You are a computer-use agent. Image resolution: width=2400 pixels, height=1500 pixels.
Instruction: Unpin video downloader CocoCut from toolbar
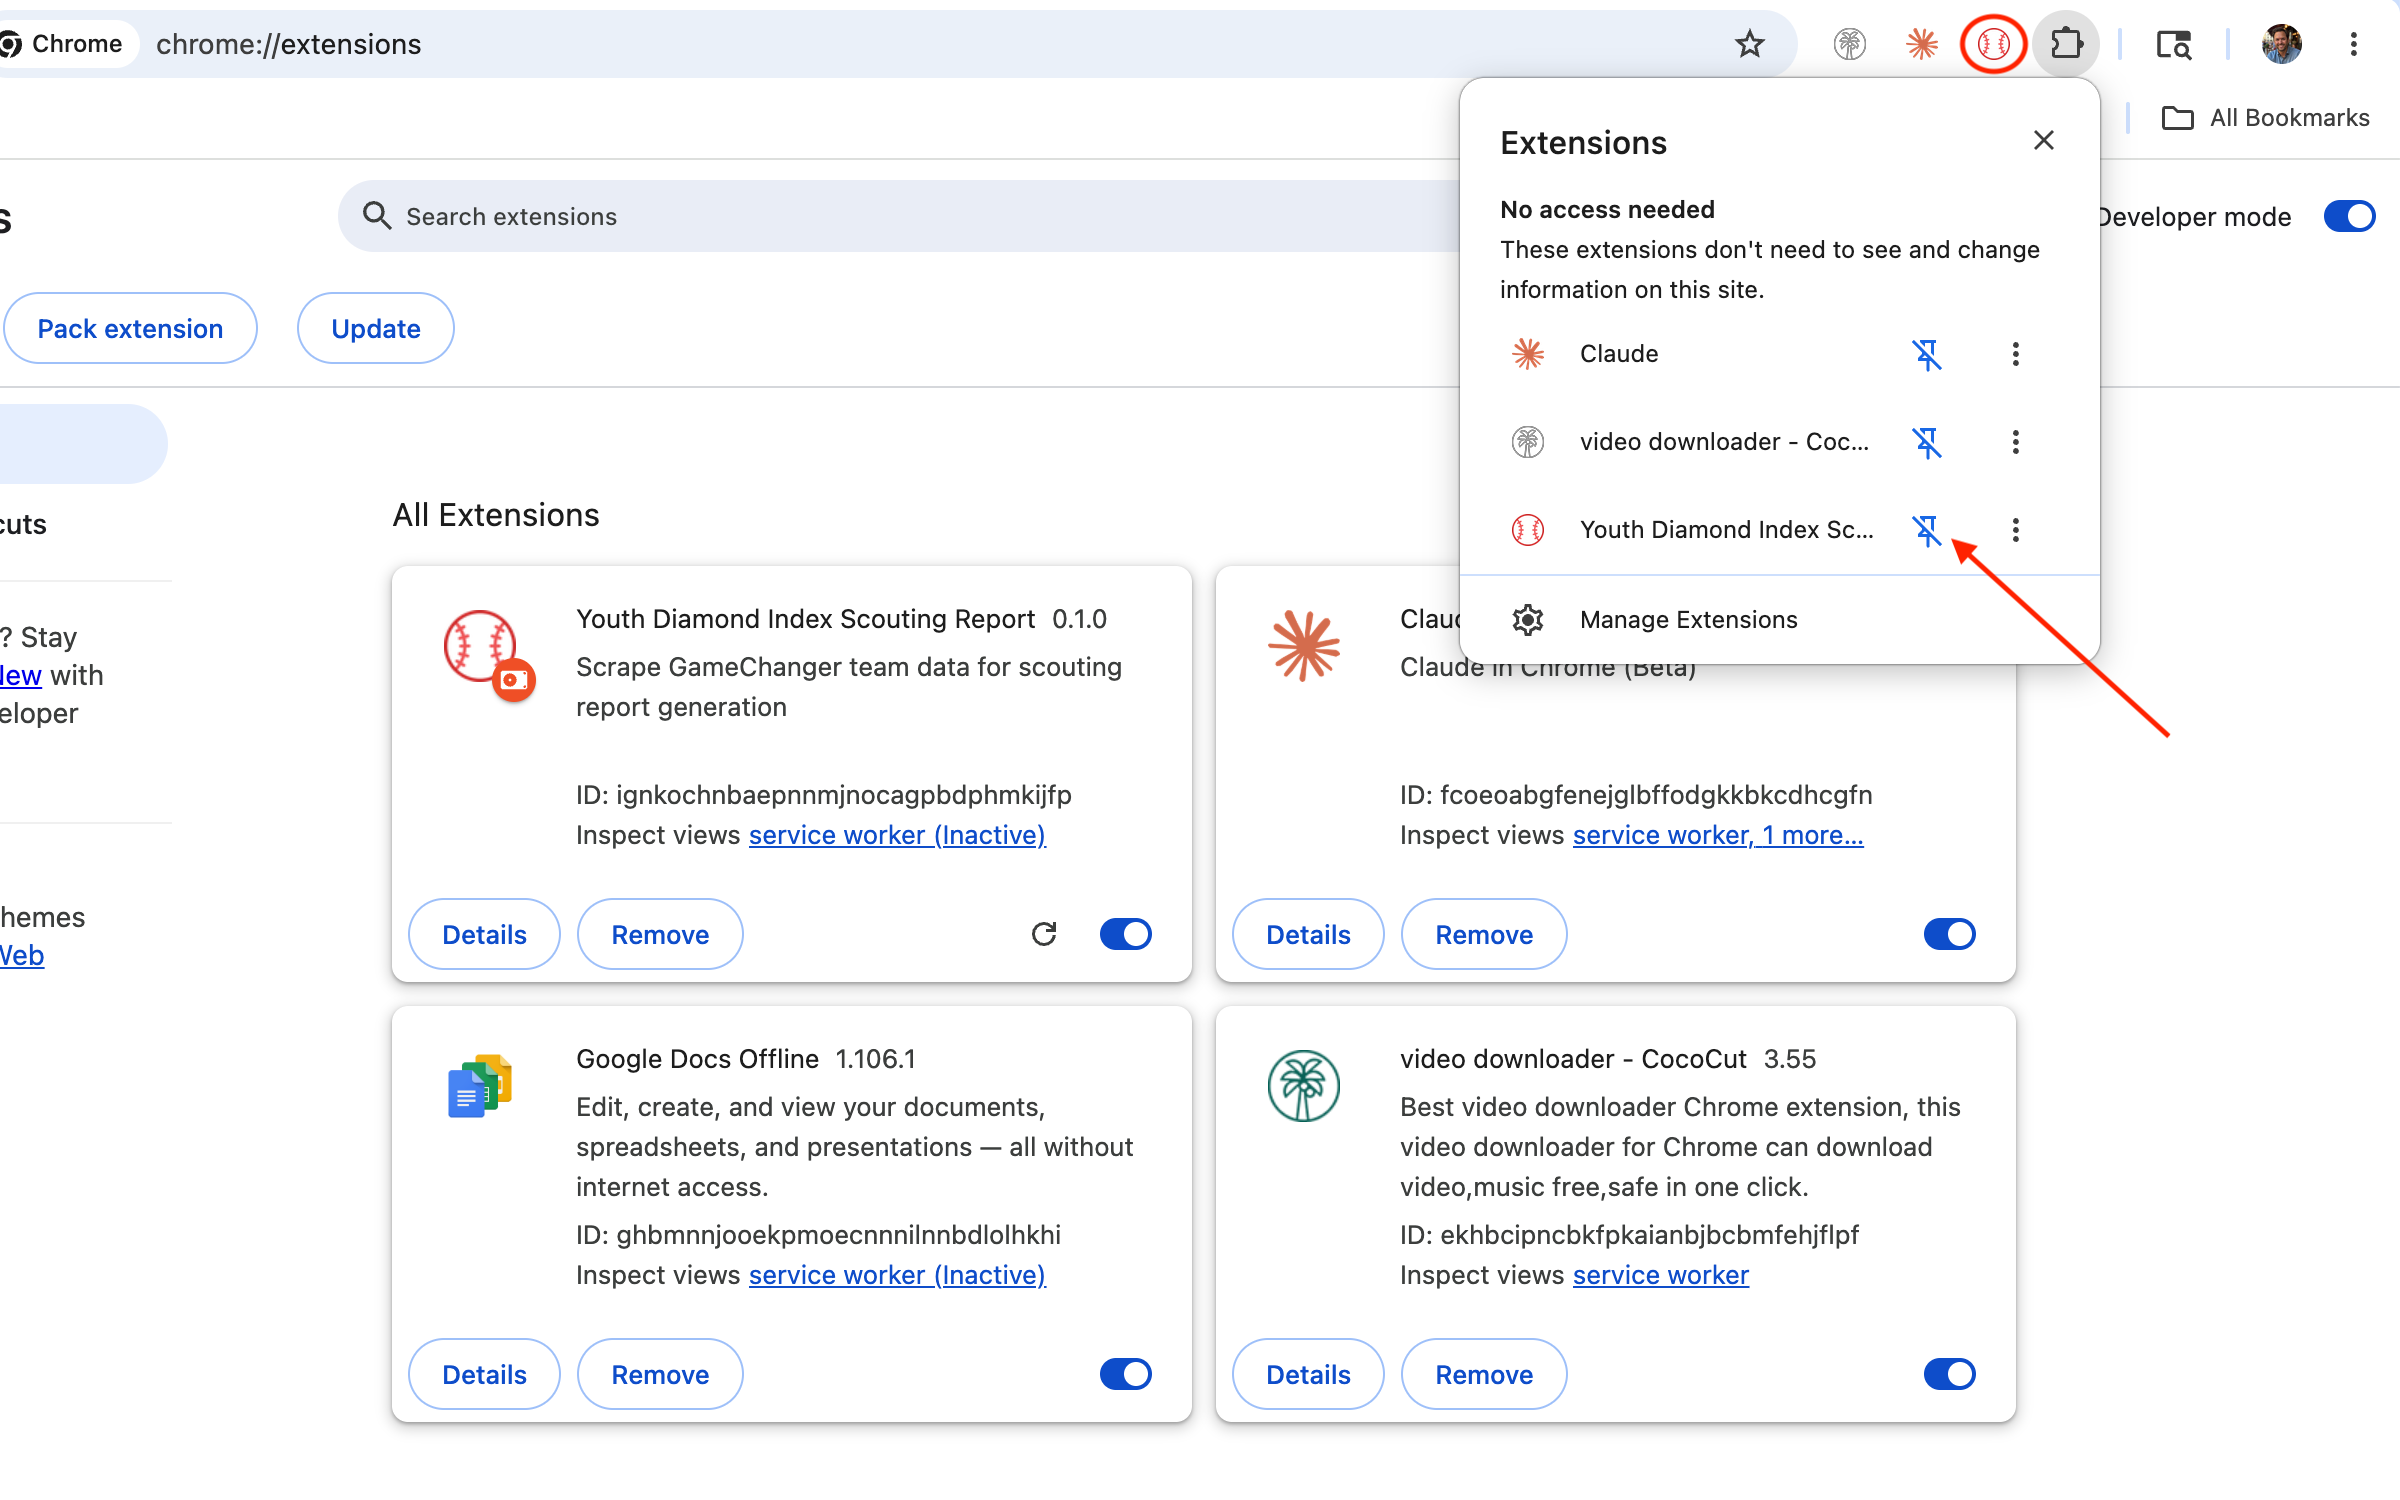coord(1926,442)
